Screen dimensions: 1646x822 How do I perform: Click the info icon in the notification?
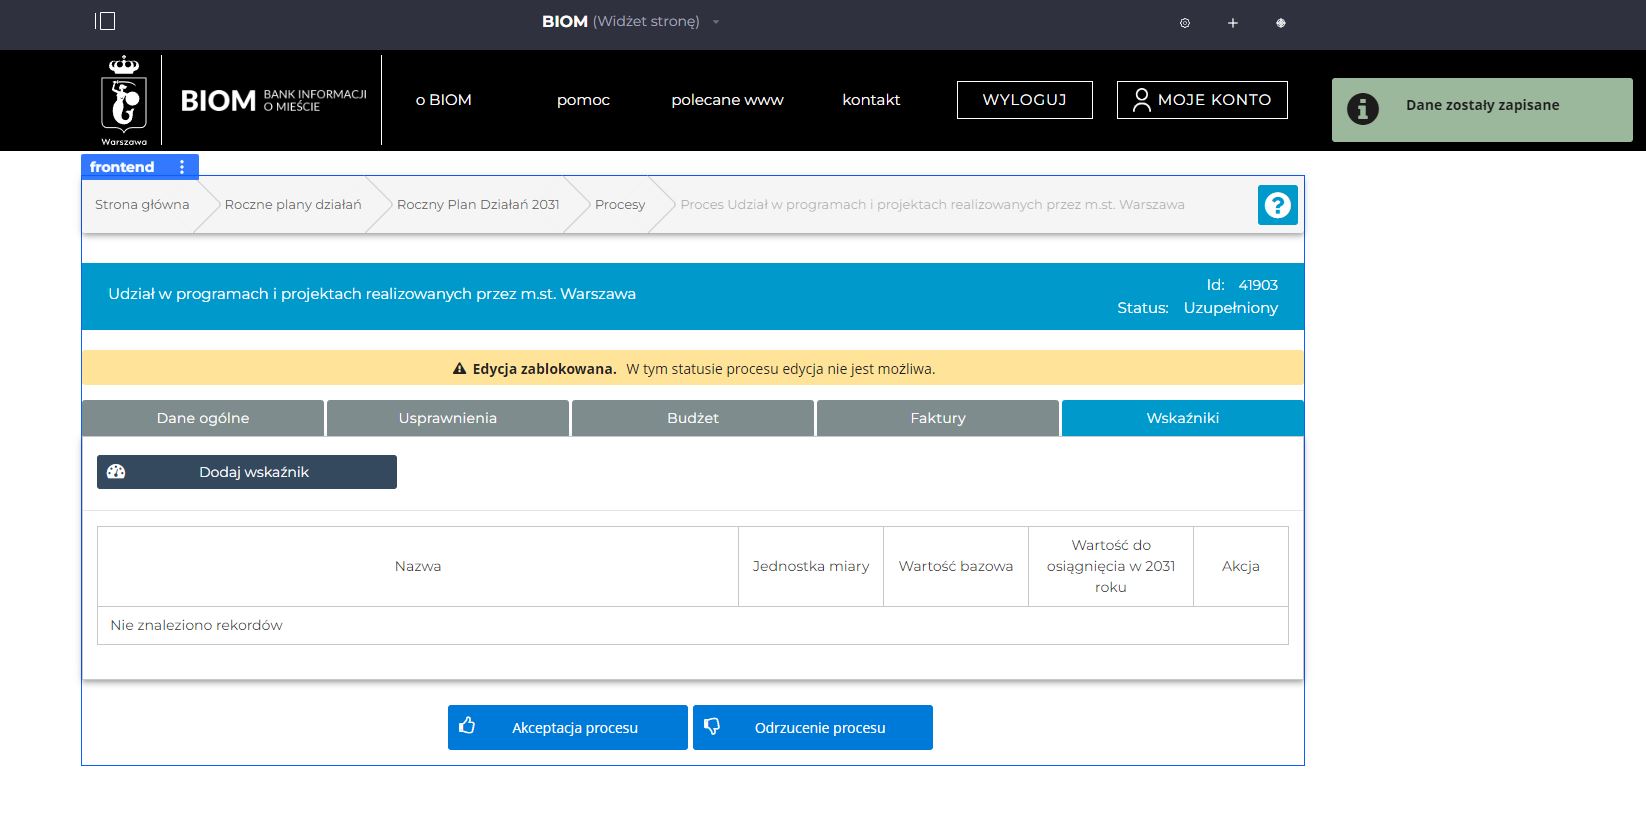click(1362, 109)
